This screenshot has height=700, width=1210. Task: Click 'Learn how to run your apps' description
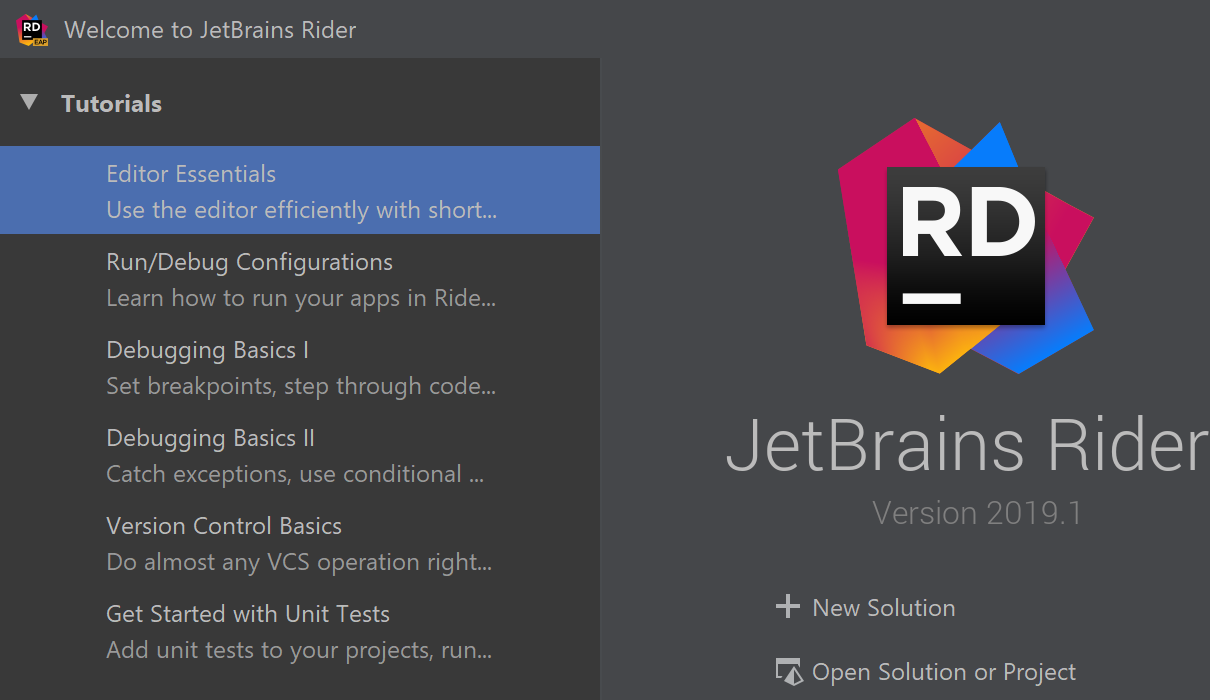(x=301, y=298)
